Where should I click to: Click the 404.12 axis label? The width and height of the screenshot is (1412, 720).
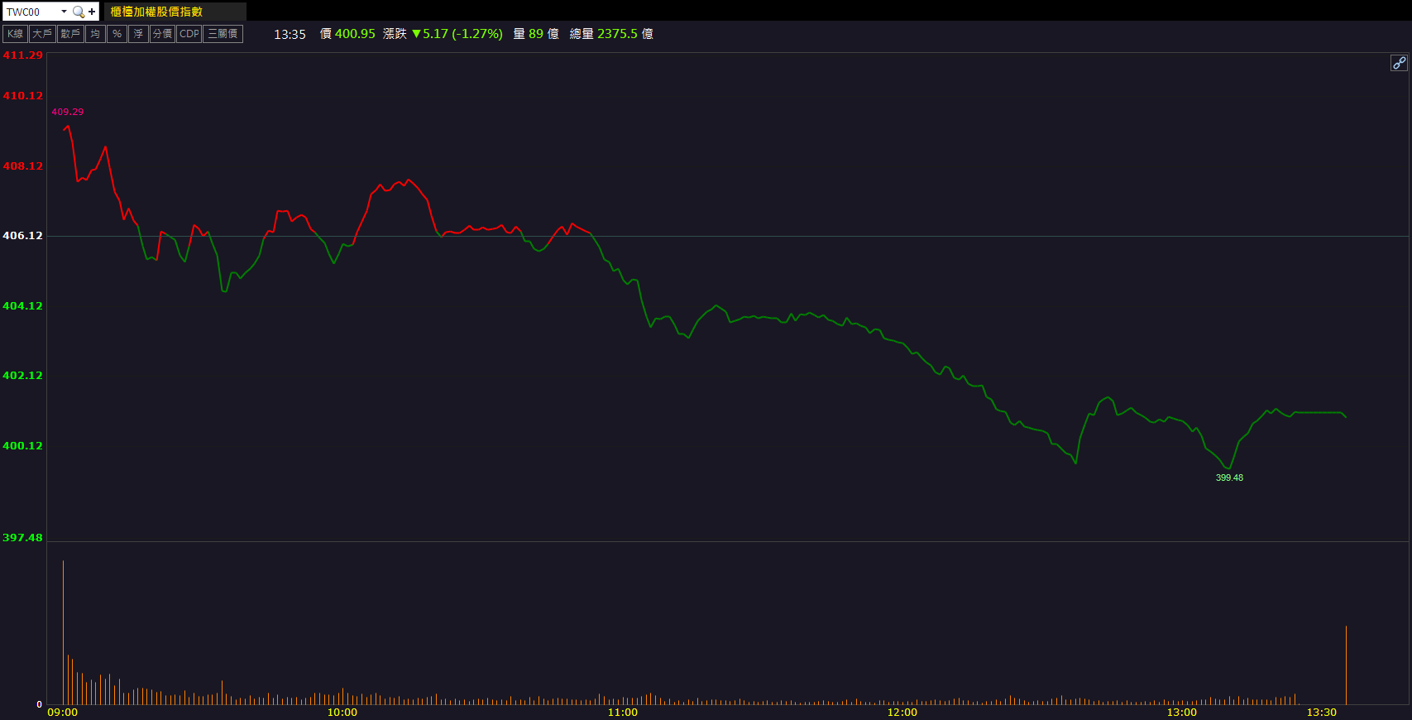tap(23, 306)
